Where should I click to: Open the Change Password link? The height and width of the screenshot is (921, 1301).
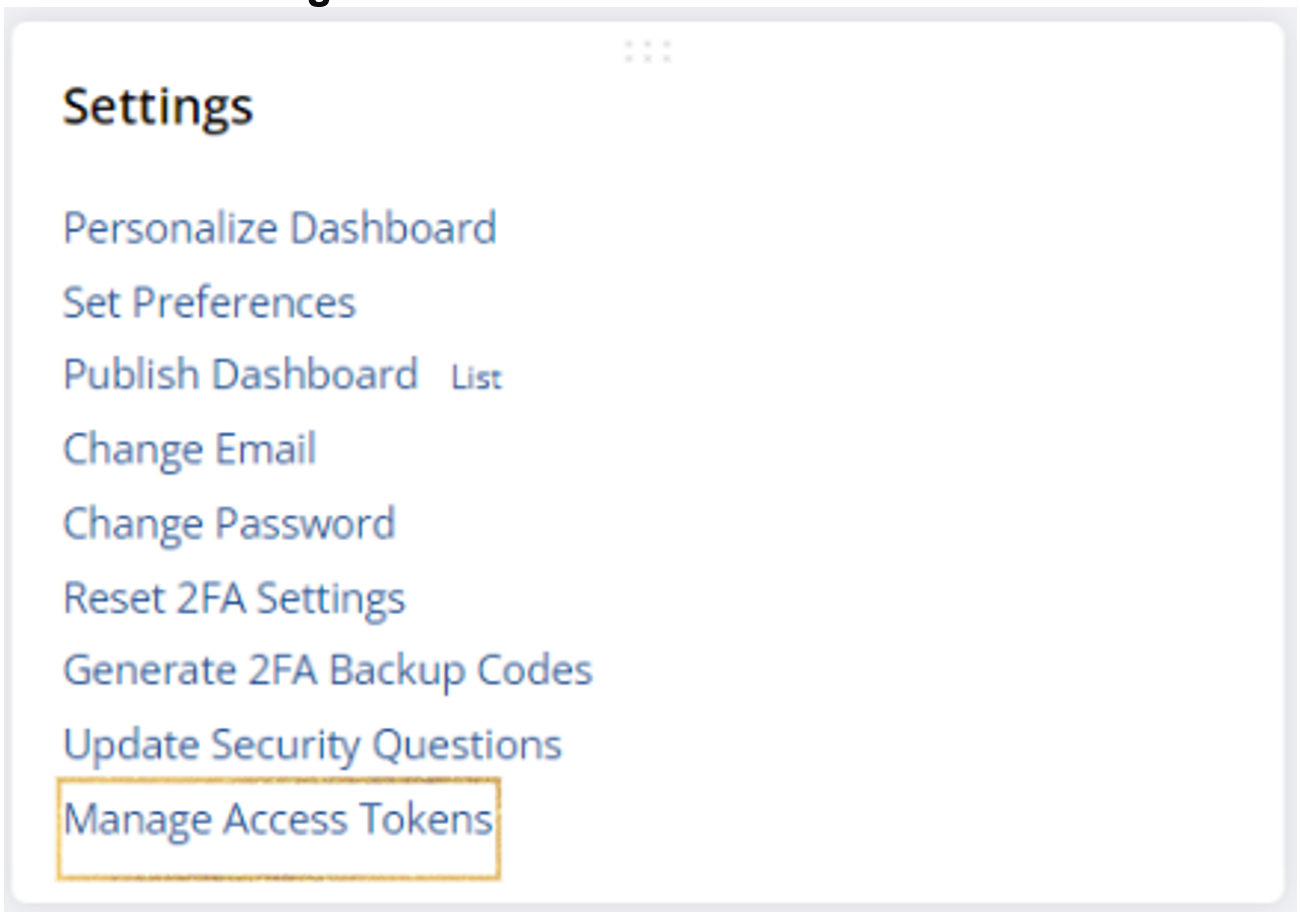pos(229,524)
